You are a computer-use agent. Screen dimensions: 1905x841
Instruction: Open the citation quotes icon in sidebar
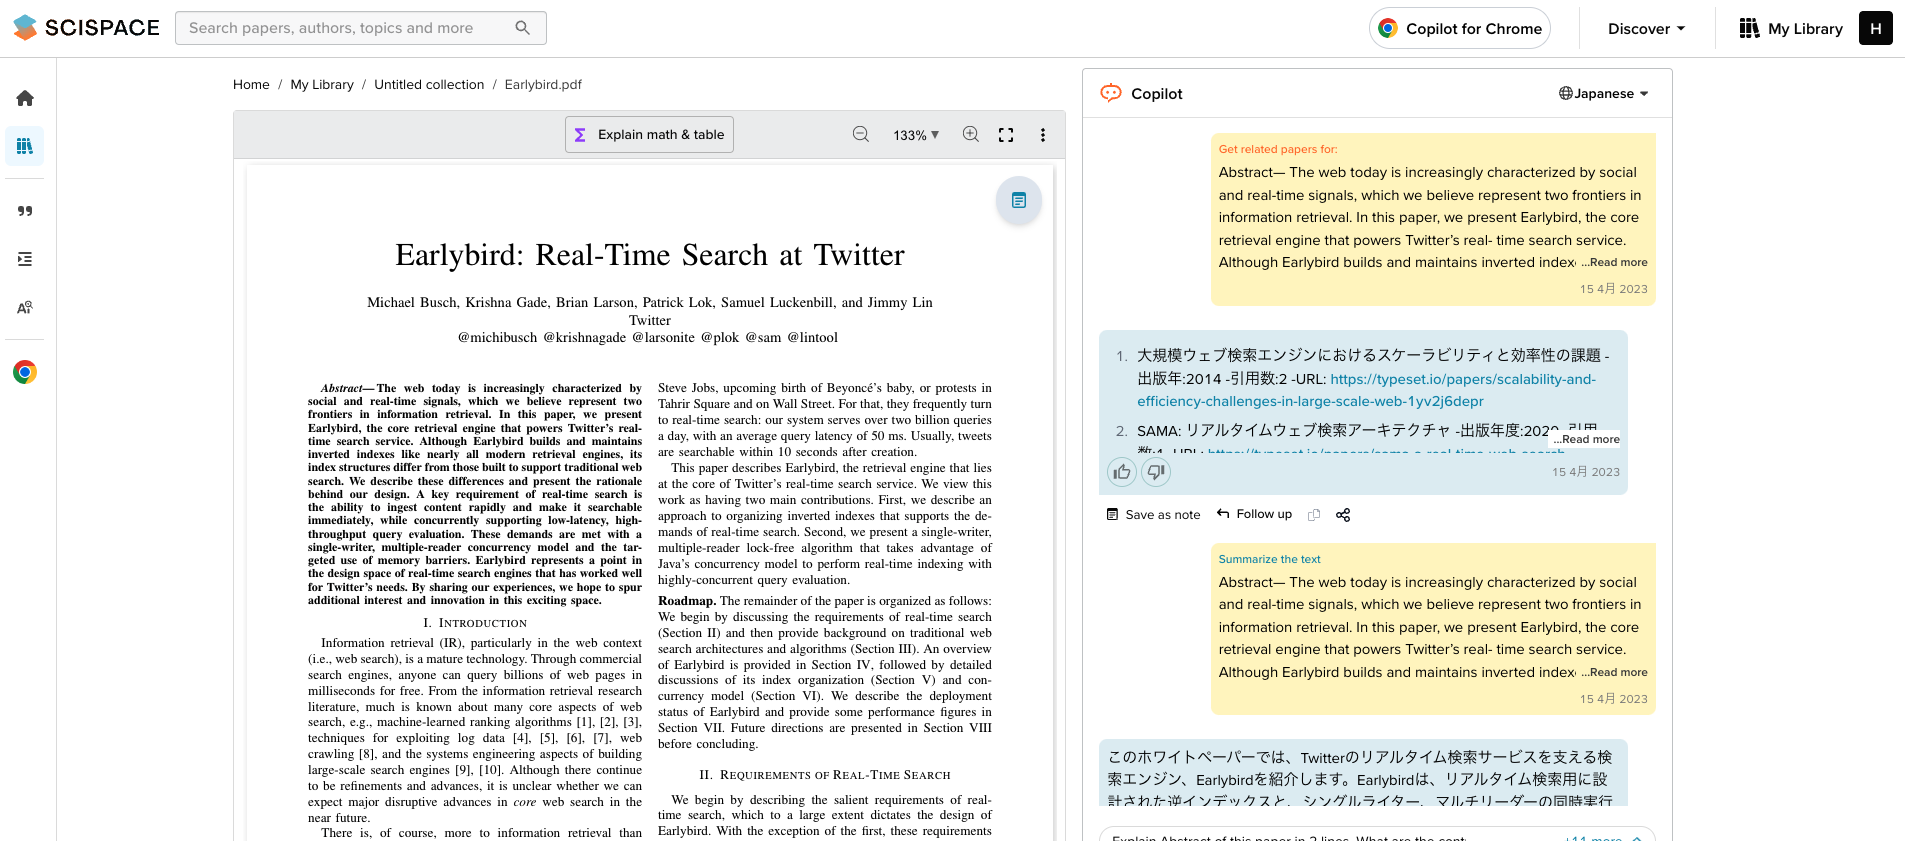pyautogui.click(x=25, y=211)
